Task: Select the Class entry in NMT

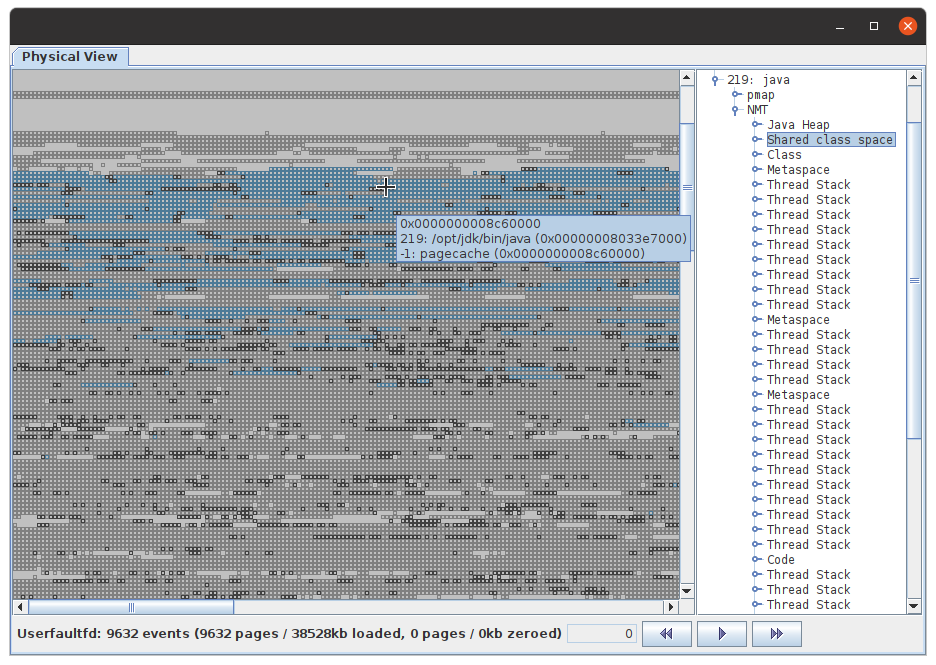Action: point(784,155)
